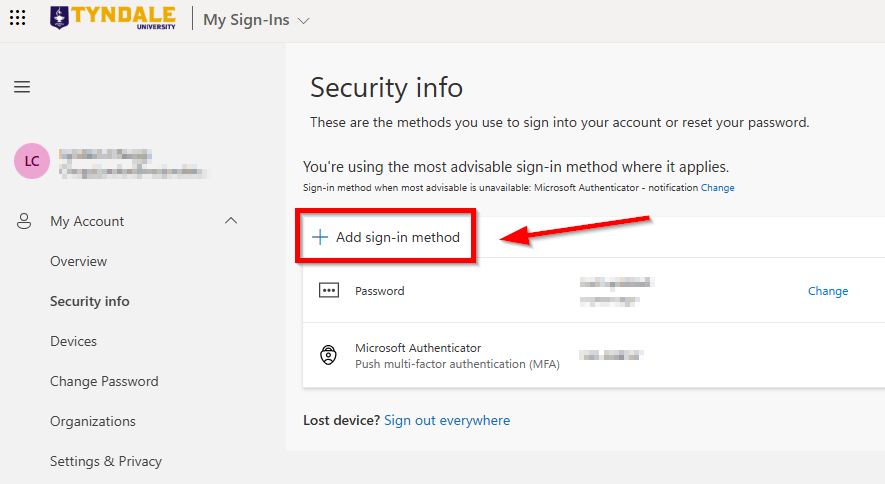Change the default sign-in method
The width and height of the screenshot is (885, 484).
pyautogui.click(x=717, y=188)
